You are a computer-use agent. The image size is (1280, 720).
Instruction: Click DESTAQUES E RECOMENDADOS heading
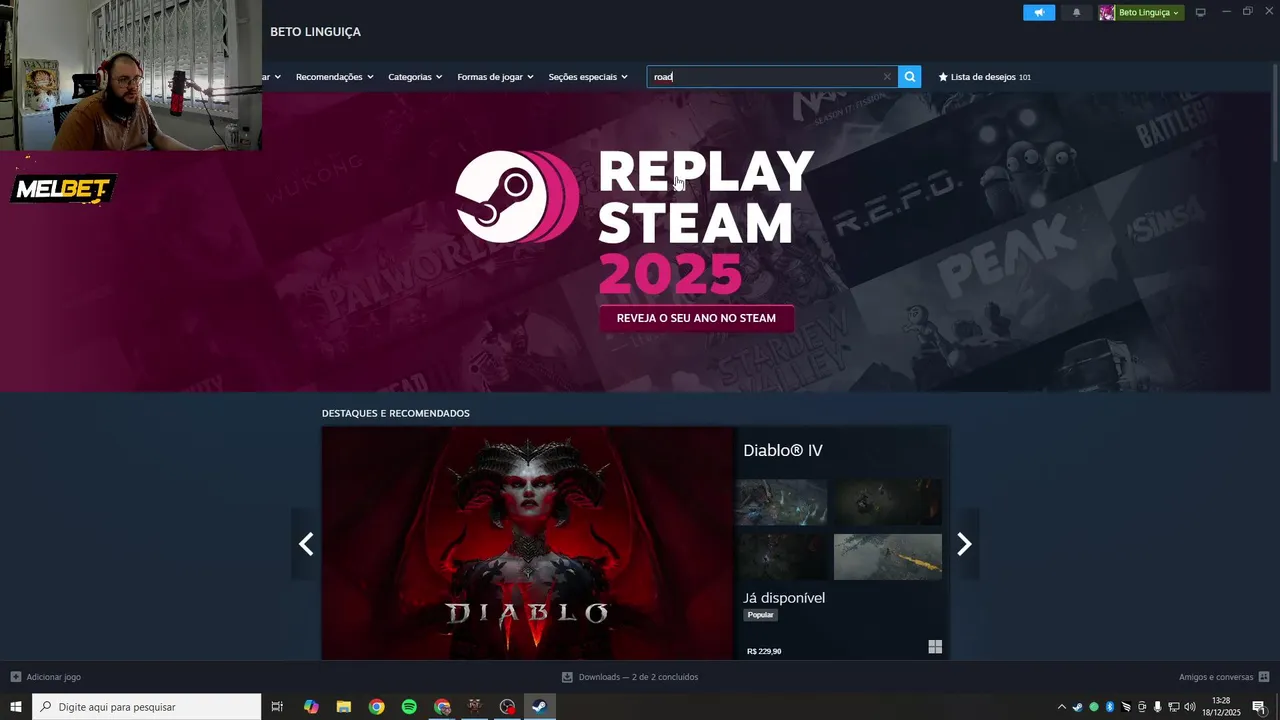point(395,413)
